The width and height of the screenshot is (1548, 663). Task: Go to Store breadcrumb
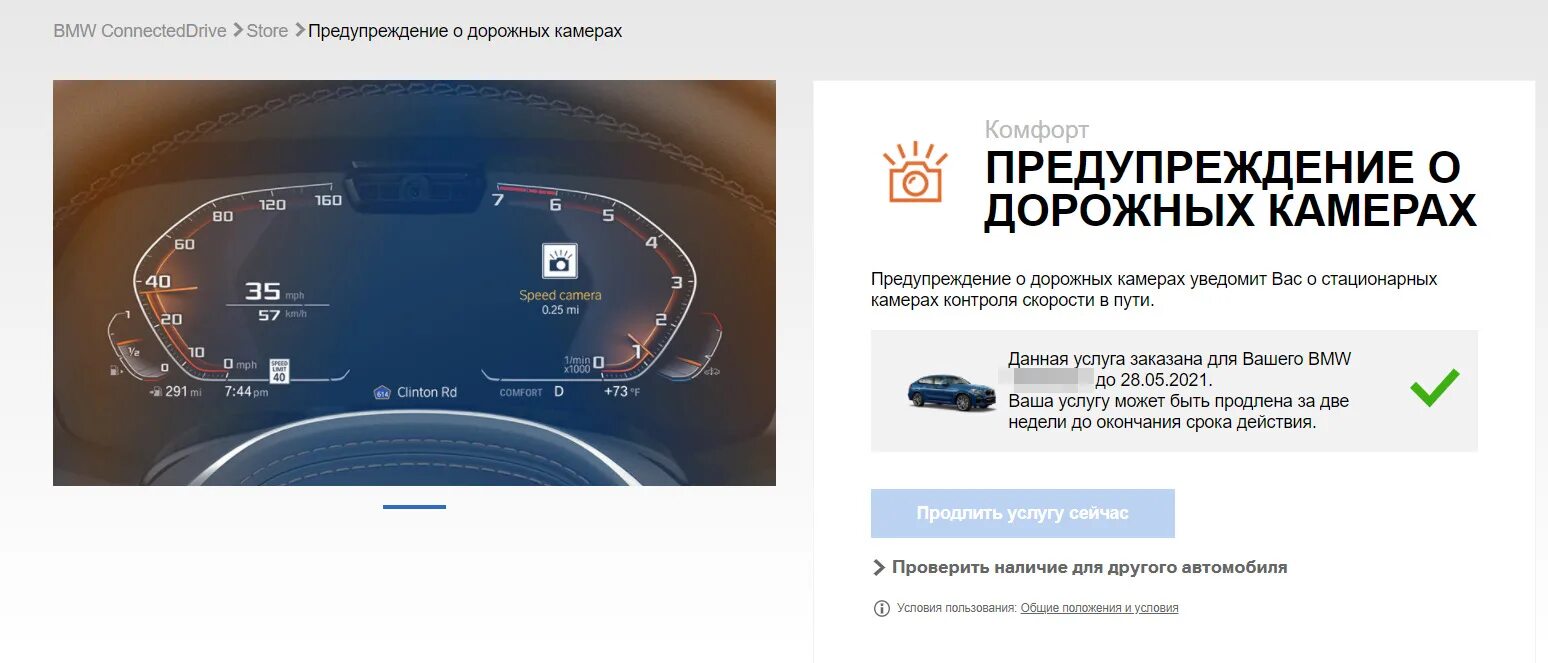267,31
